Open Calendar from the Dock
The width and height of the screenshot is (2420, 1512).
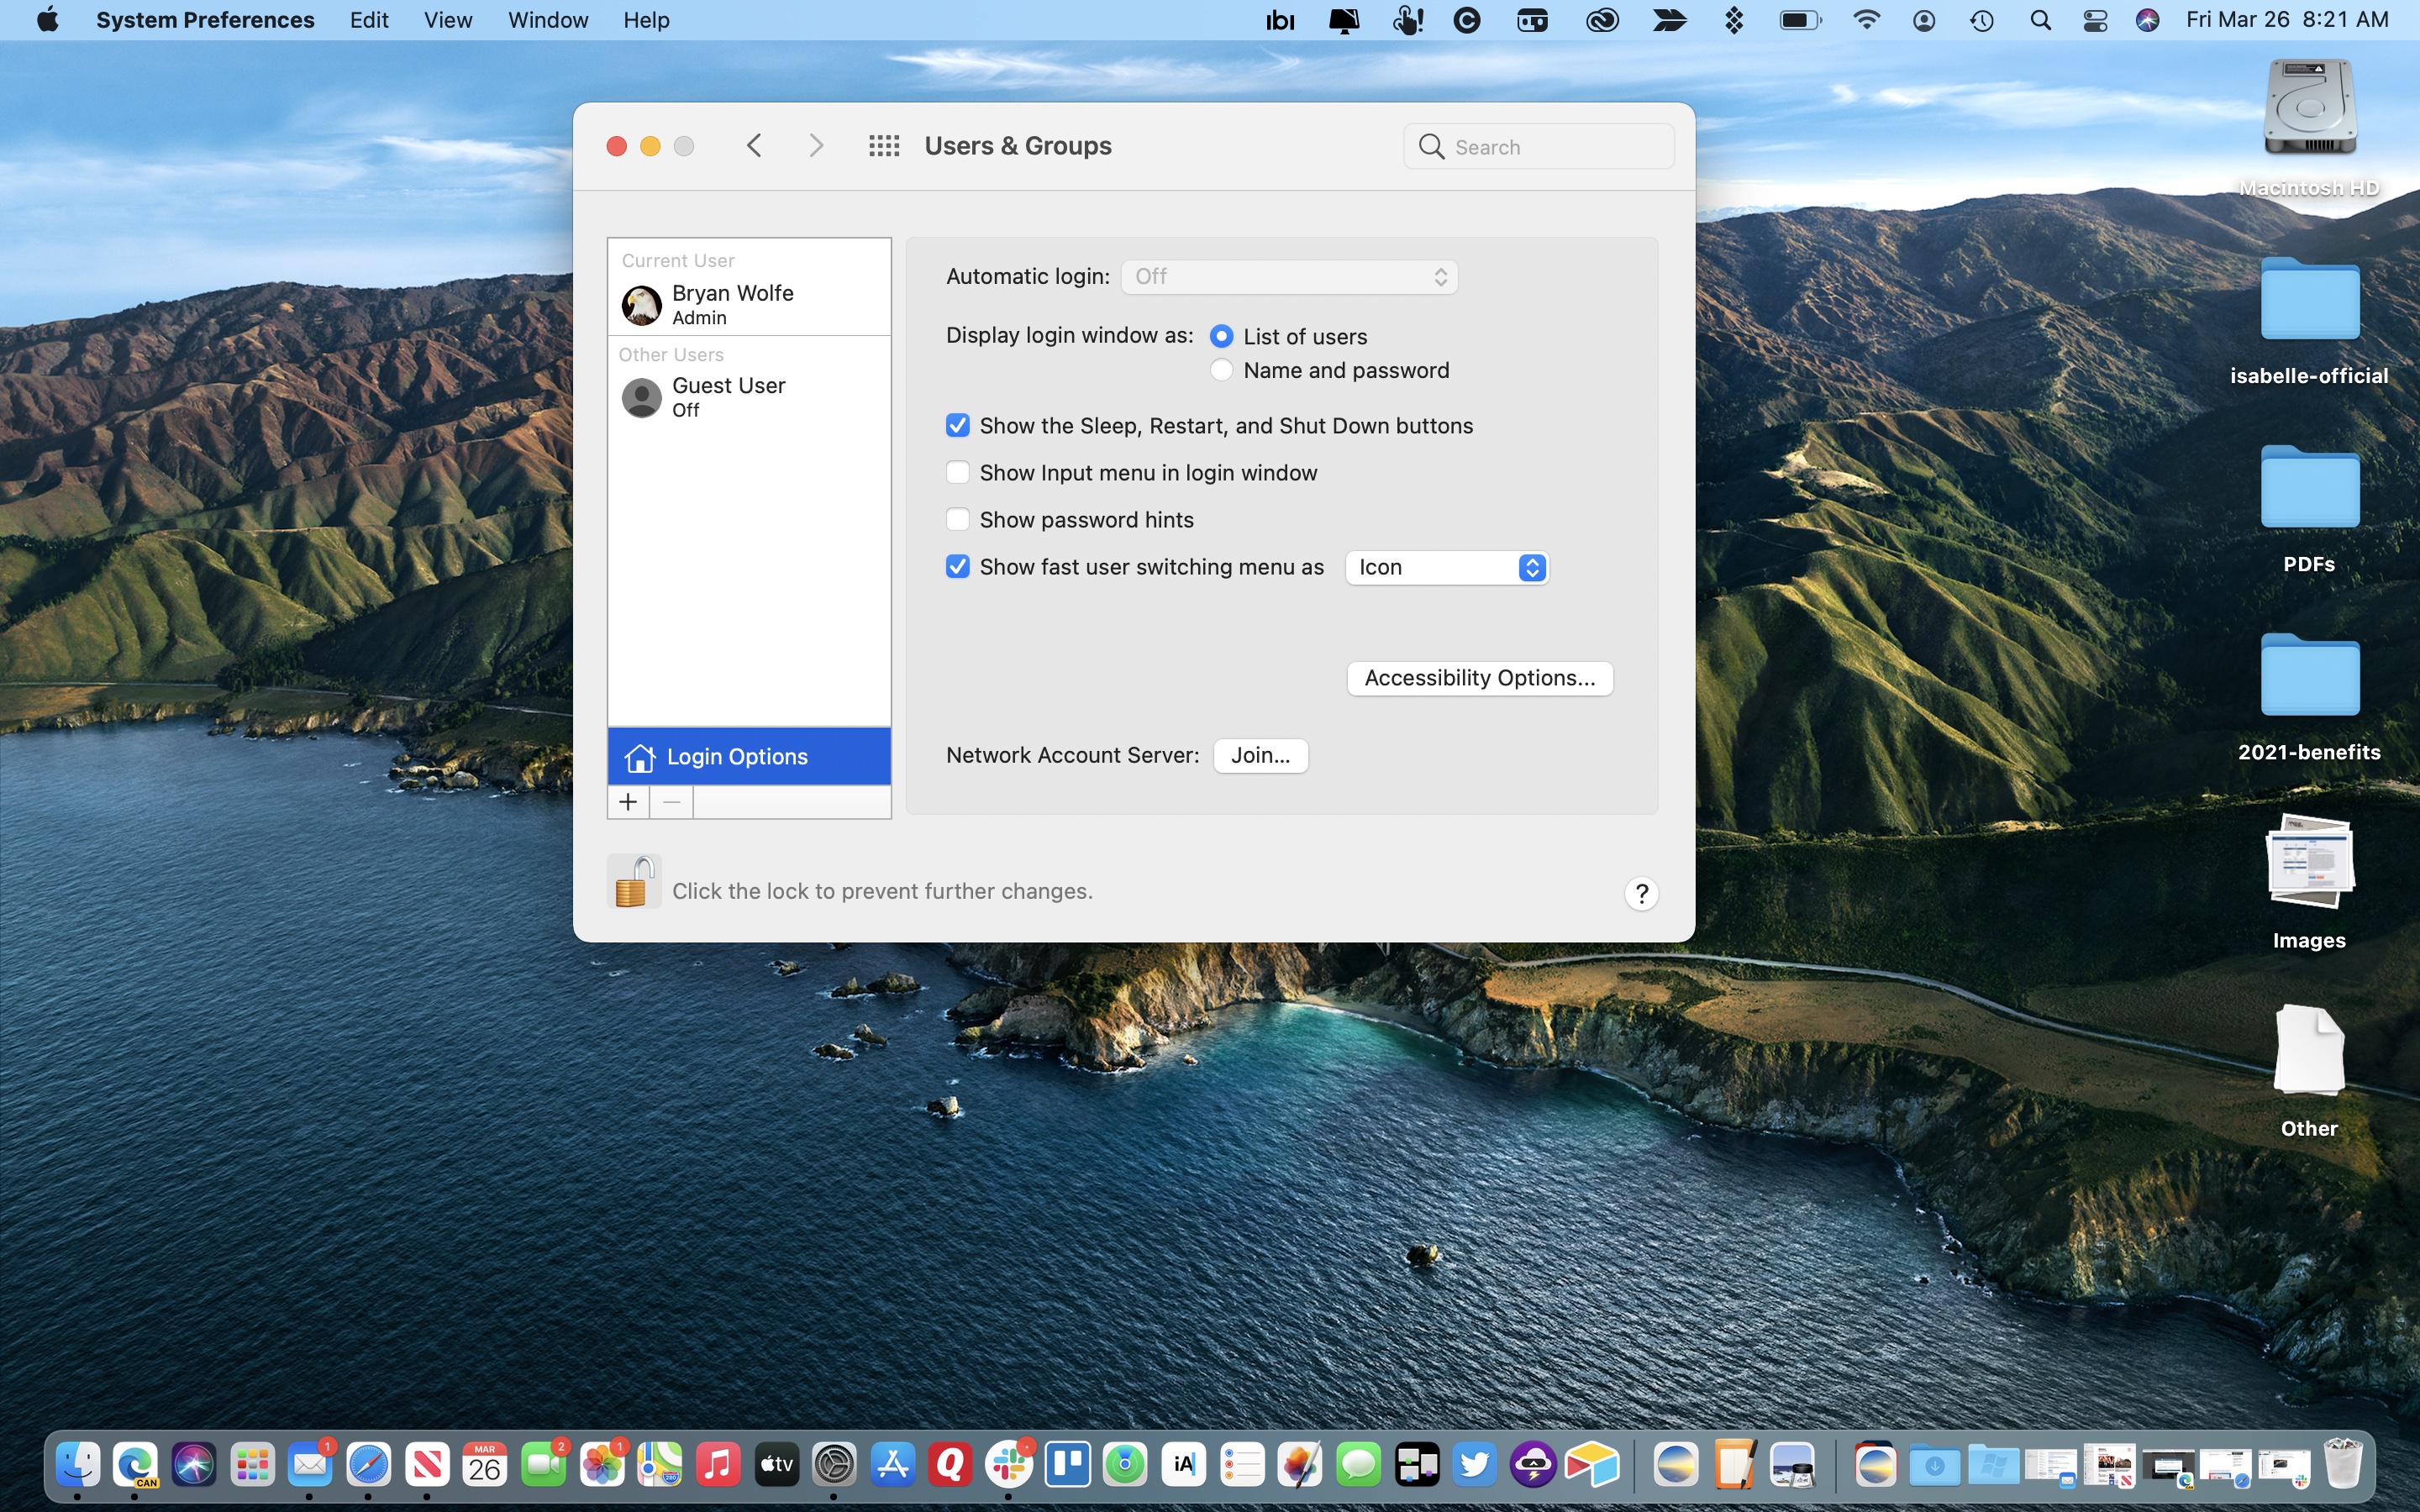click(x=485, y=1465)
